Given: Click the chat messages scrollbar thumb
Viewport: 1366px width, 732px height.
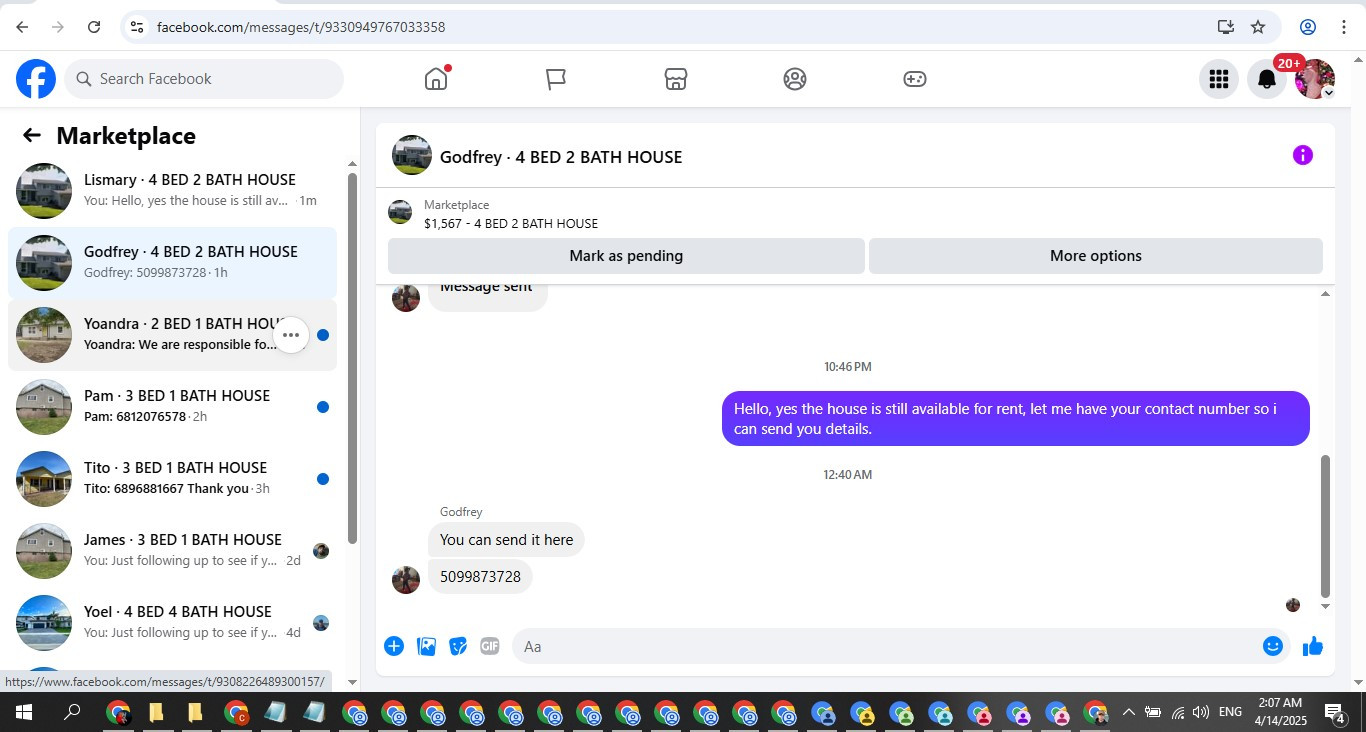Looking at the screenshot, I should (1326, 526).
